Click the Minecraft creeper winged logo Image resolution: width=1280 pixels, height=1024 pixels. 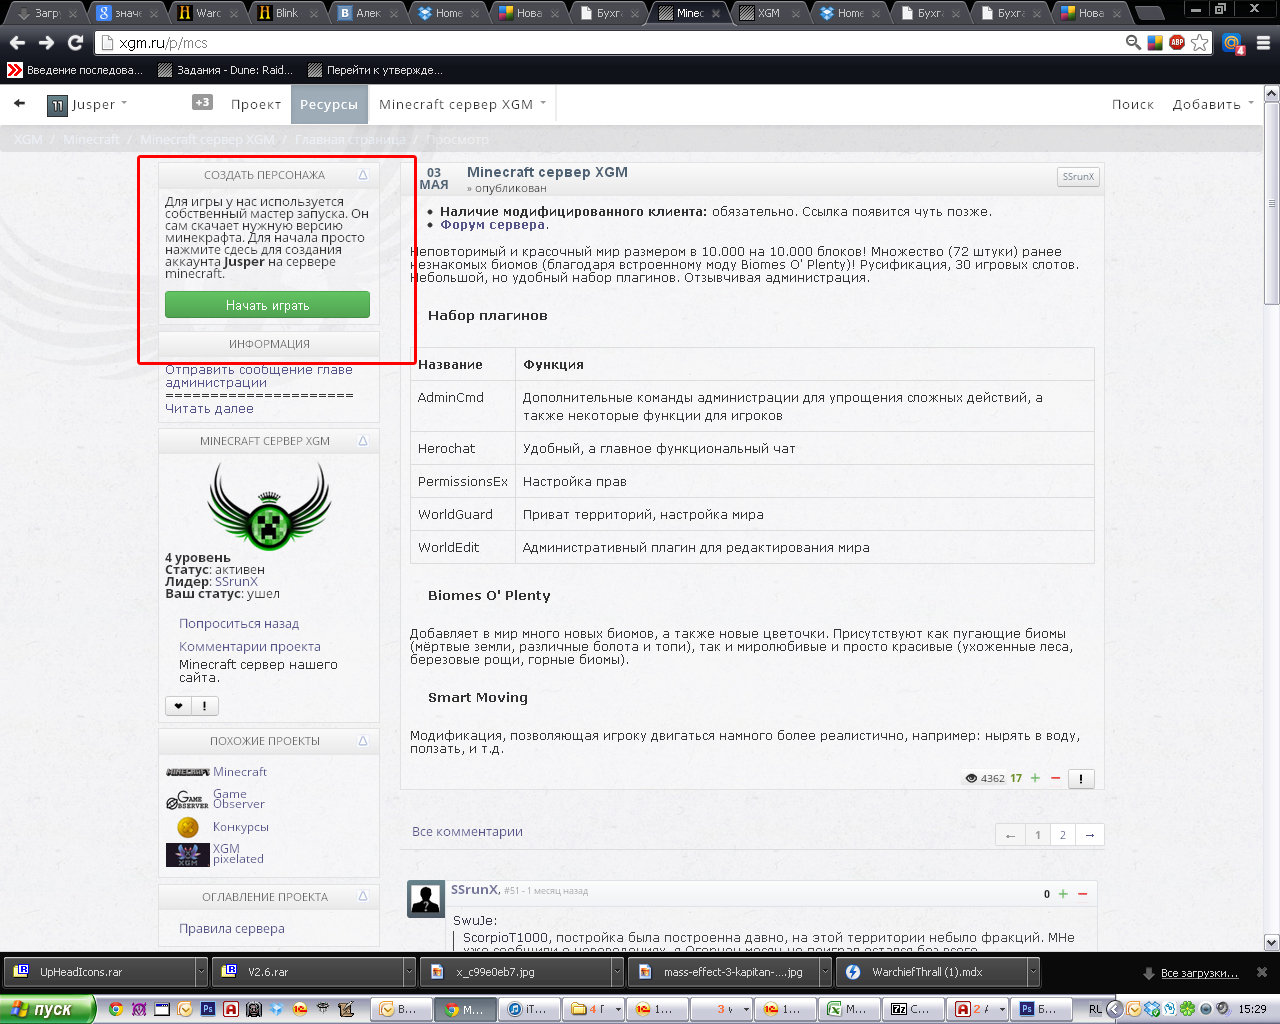coord(268,506)
